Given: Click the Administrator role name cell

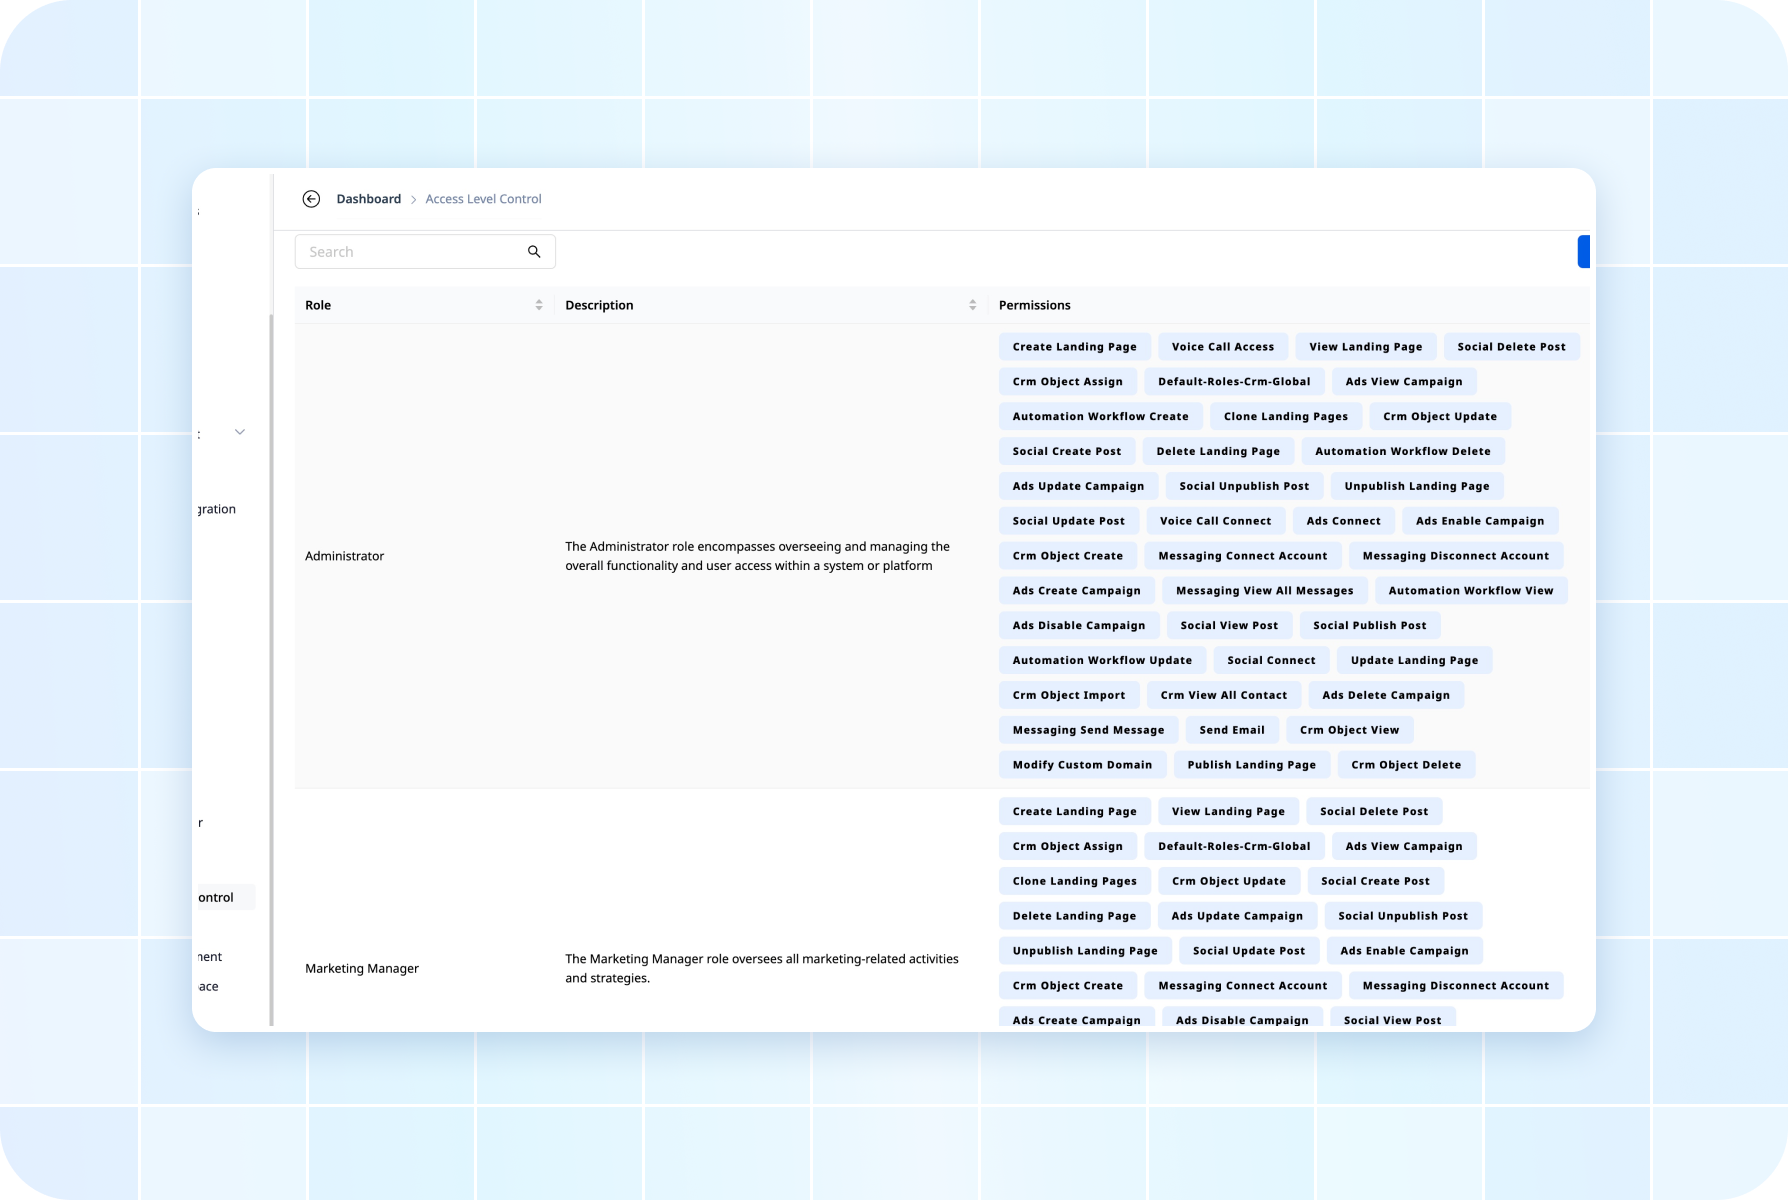Looking at the screenshot, I should click(344, 556).
